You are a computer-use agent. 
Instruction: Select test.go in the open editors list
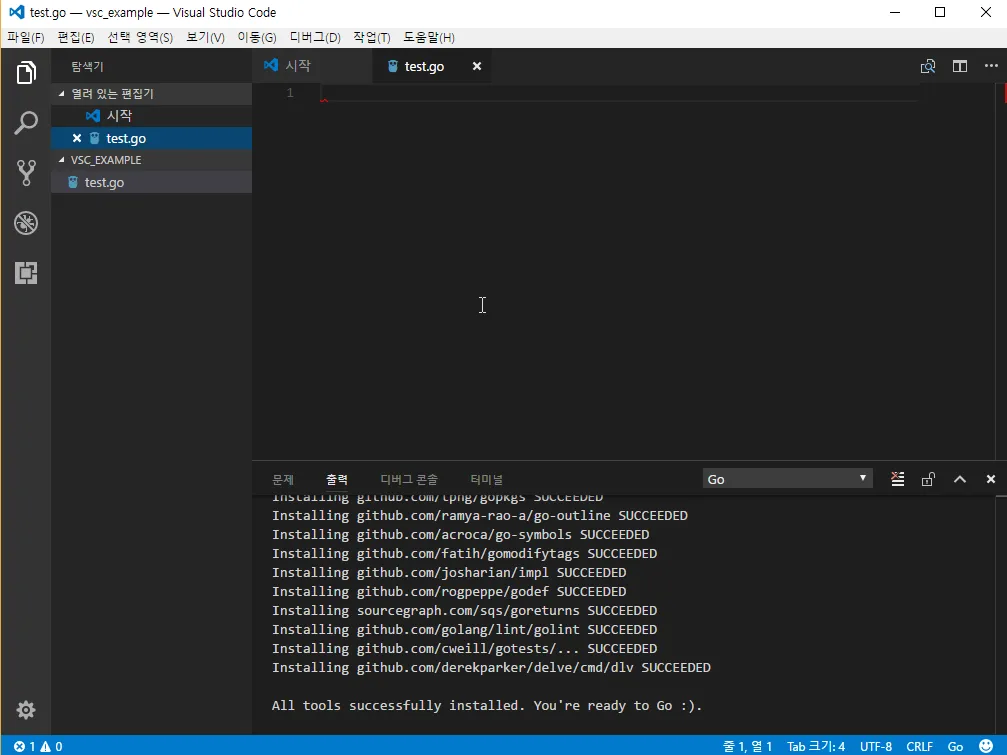[x=152, y=138]
